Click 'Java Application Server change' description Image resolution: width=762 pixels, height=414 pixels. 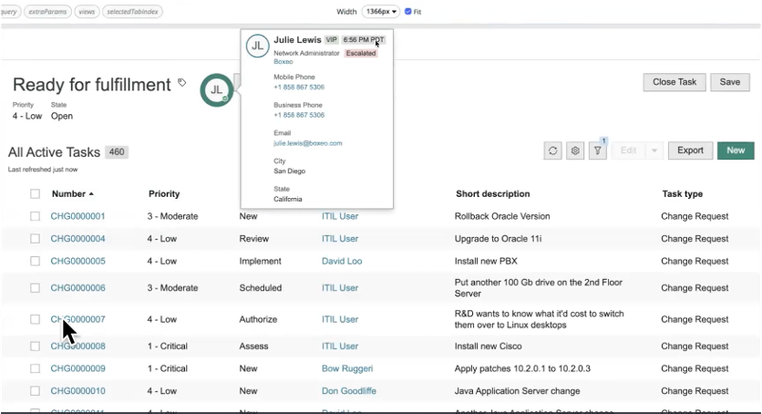click(517, 391)
